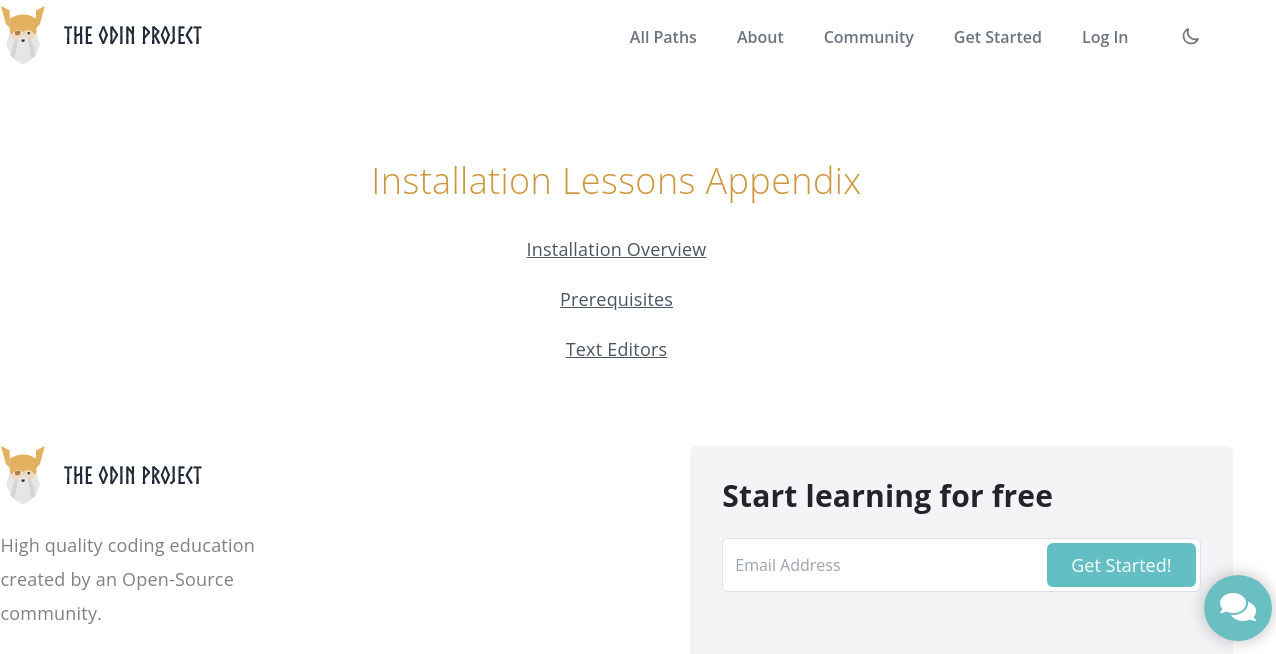Click the Log In link
1276x654 pixels.
tap(1104, 37)
